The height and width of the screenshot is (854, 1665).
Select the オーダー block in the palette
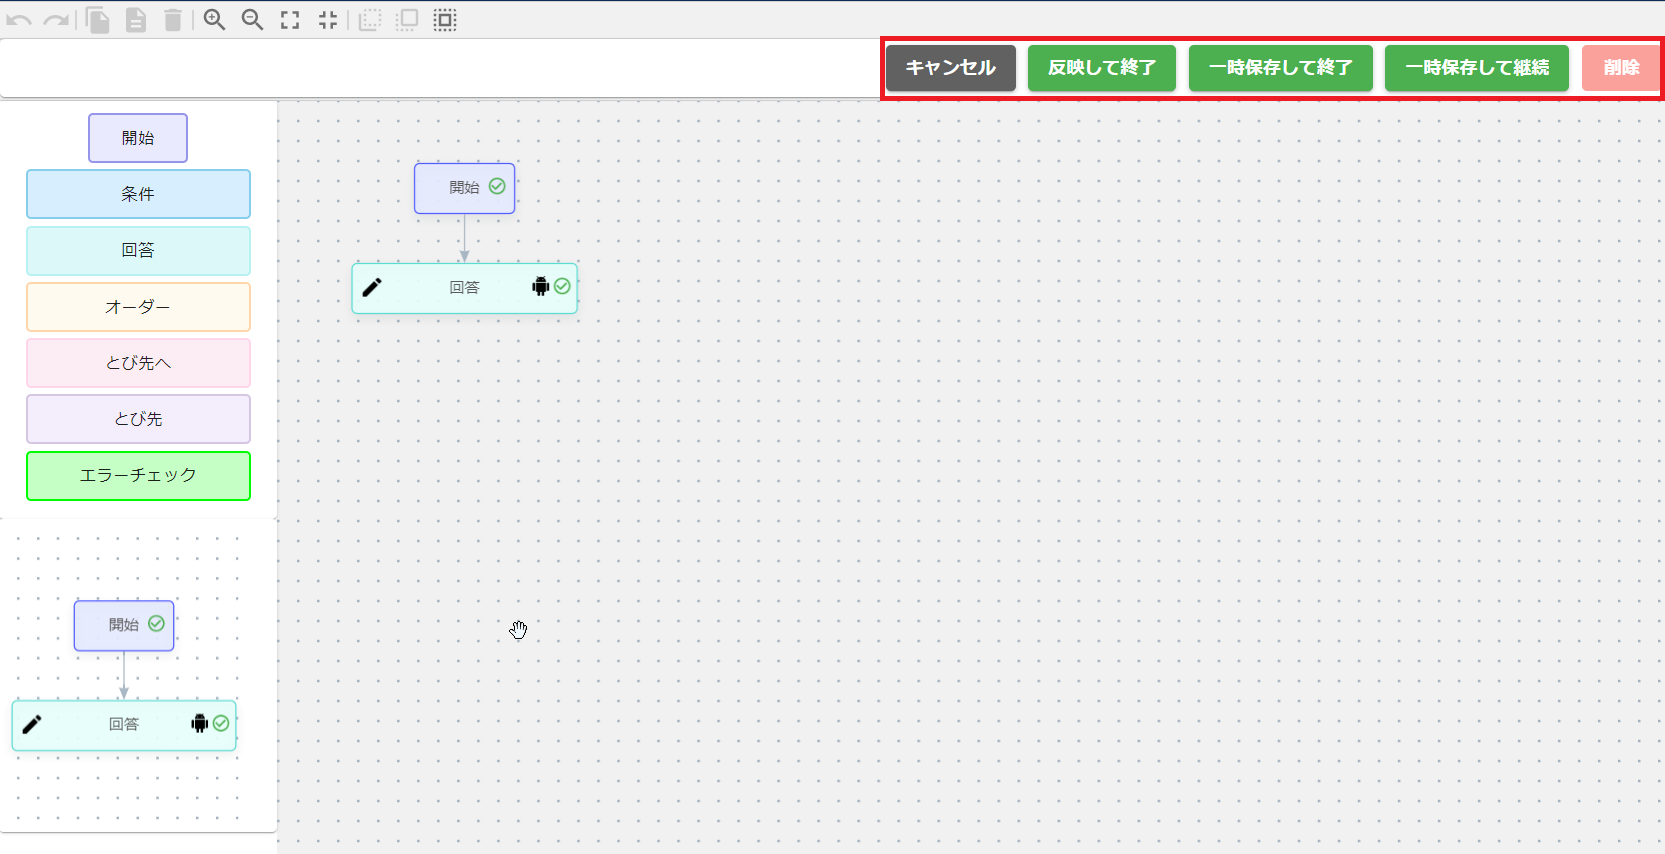[x=138, y=307]
